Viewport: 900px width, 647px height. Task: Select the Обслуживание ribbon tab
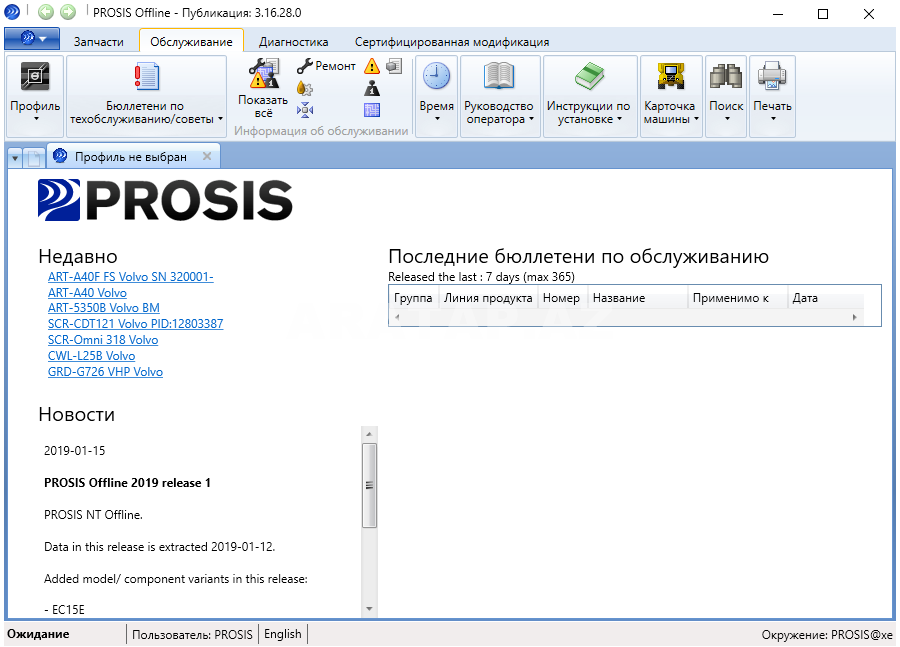(191, 42)
